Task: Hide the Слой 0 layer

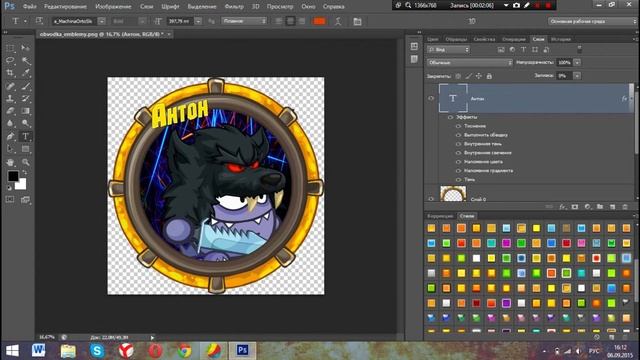Action: pos(431,199)
